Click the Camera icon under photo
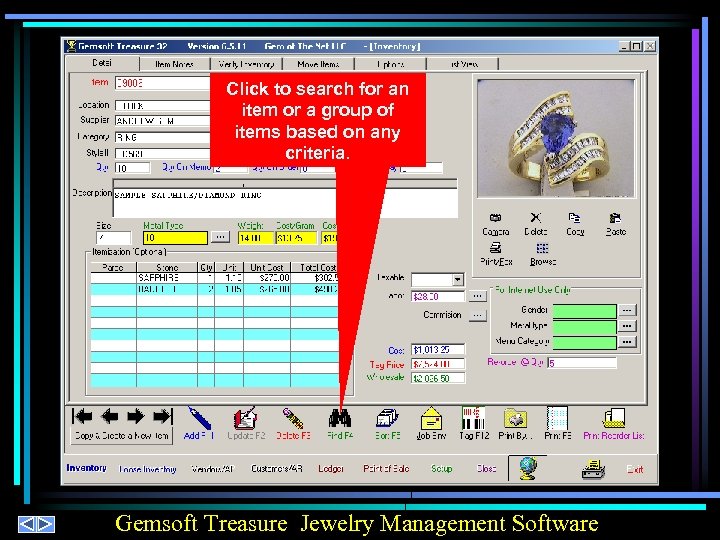This screenshot has height=540, width=720. click(495, 218)
